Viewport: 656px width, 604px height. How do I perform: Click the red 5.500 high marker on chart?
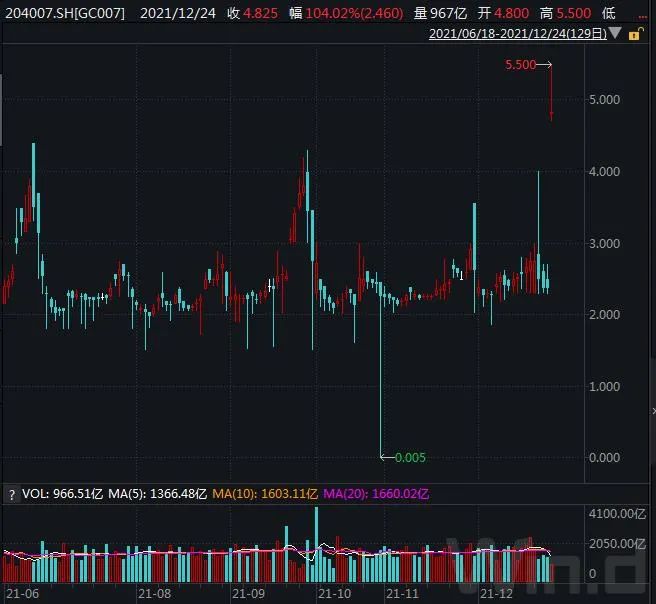(x=520, y=65)
